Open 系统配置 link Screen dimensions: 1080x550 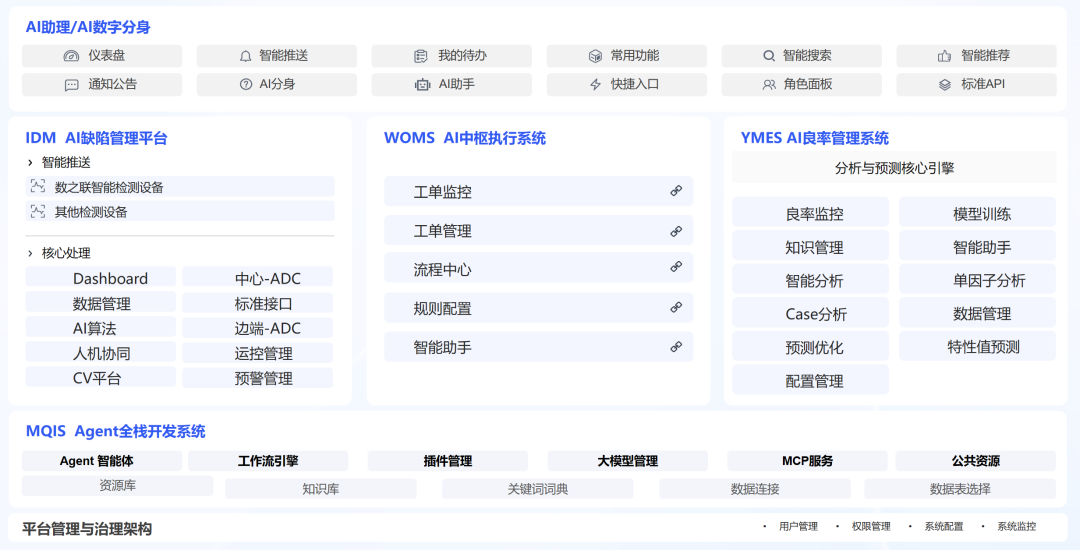pos(944,527)
